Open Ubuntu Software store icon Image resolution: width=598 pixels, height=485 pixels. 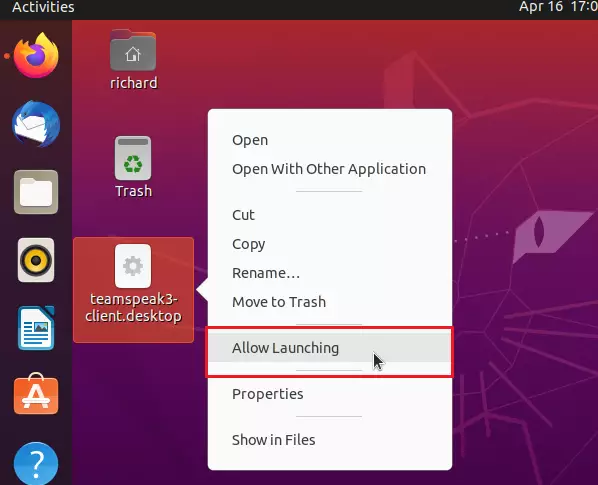pyautogui.click(x=36, y=394)
